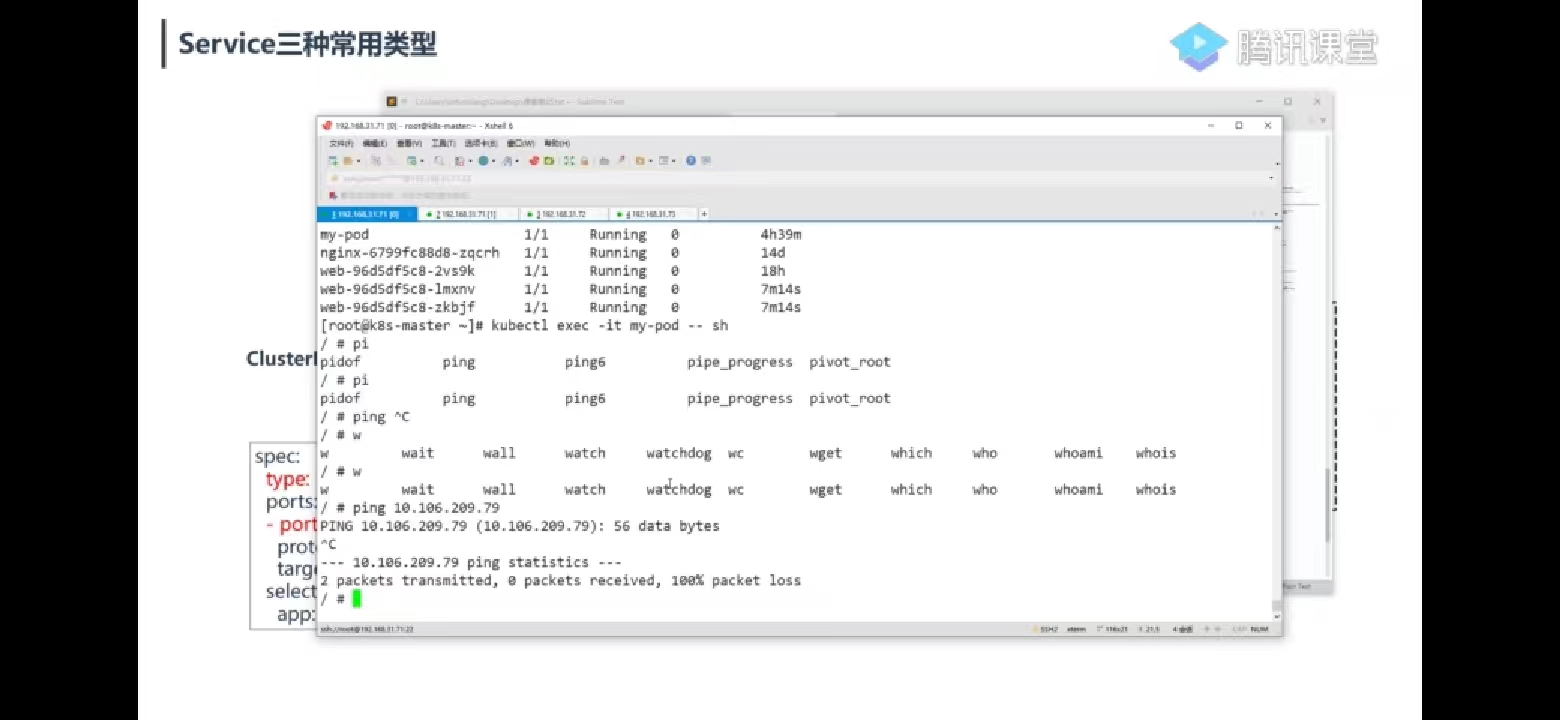Image resolution: width=1560 pixels, height=720 pixels.
Task: Click the green fullscreen arrows icon
Action: [x=569, y=160]
